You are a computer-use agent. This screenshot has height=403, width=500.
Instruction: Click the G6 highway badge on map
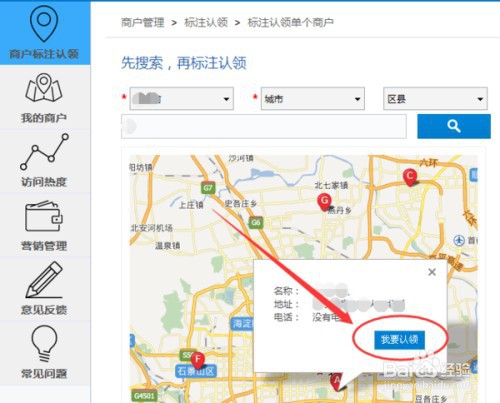pos(256,222)
